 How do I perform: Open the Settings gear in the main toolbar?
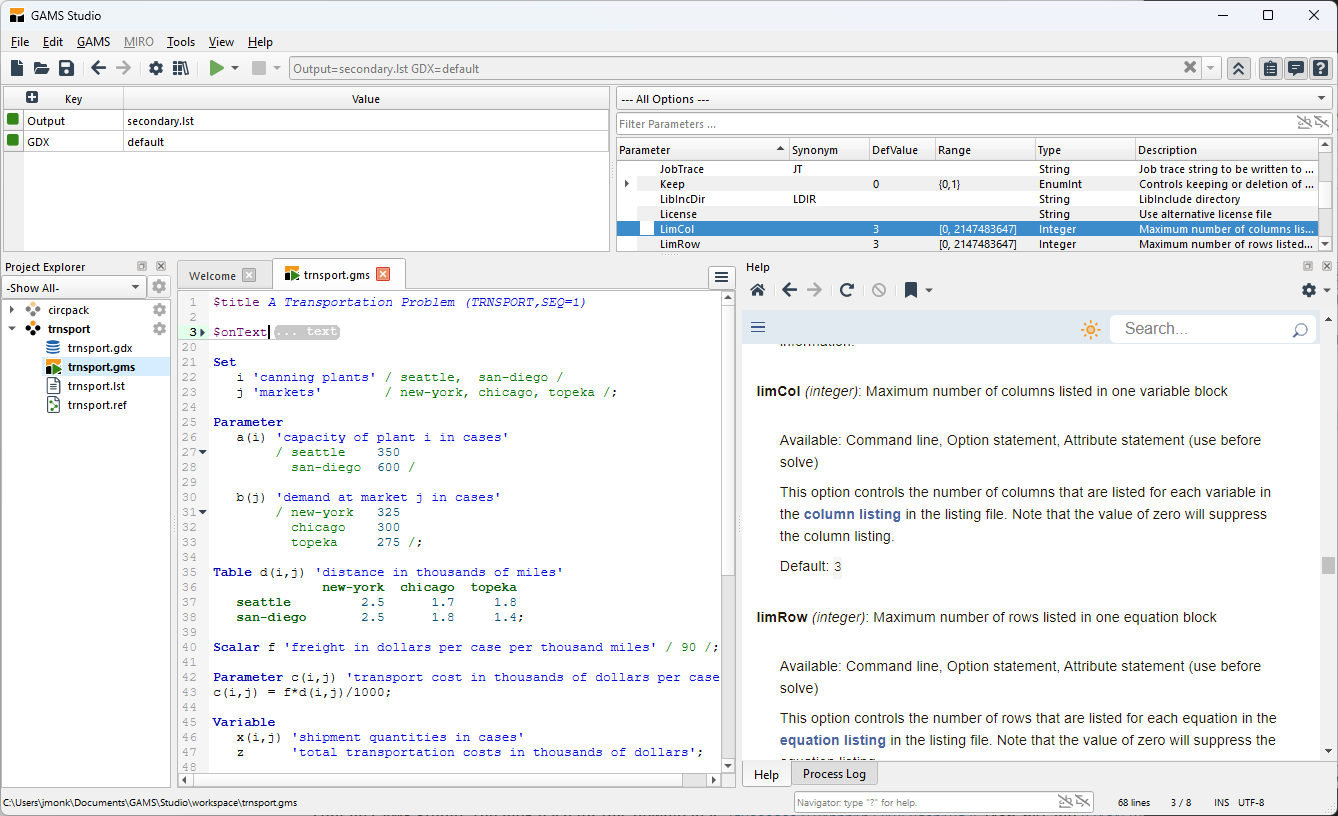click(156, 68)
